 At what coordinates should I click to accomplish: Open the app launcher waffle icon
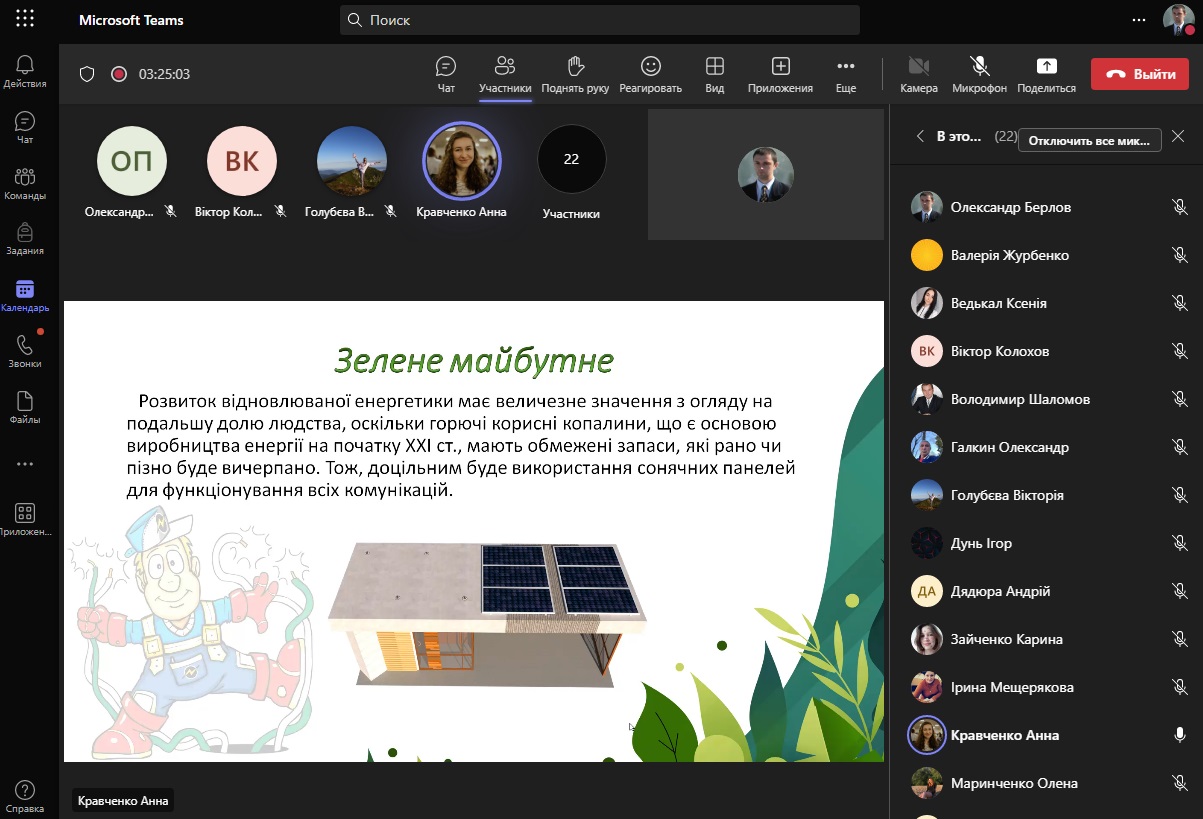pyautogui.click(x=25, y=19)
